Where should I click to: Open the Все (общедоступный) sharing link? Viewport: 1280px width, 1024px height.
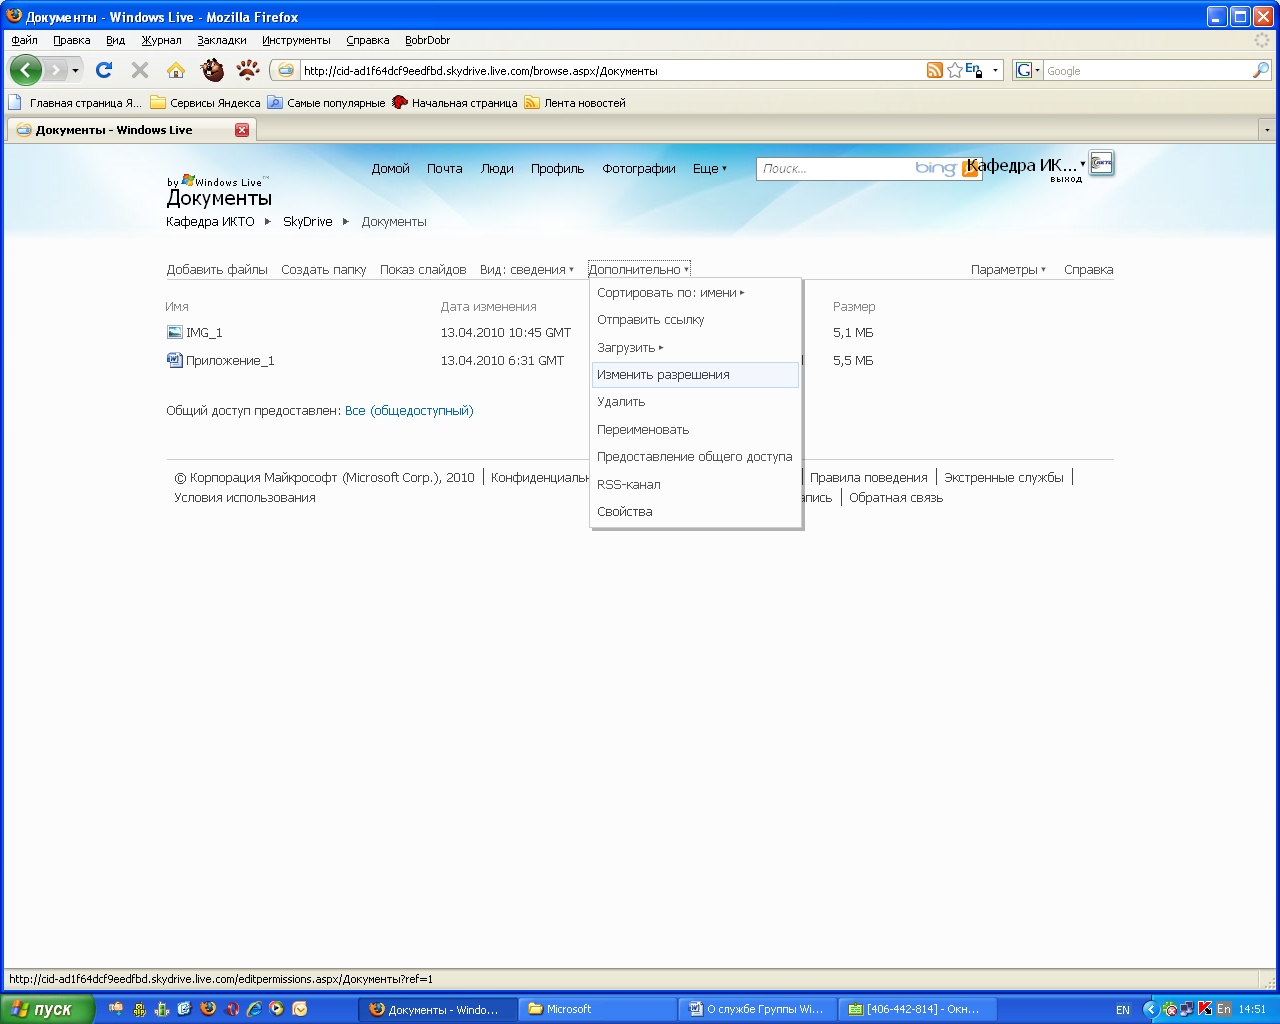coord(409,411)
